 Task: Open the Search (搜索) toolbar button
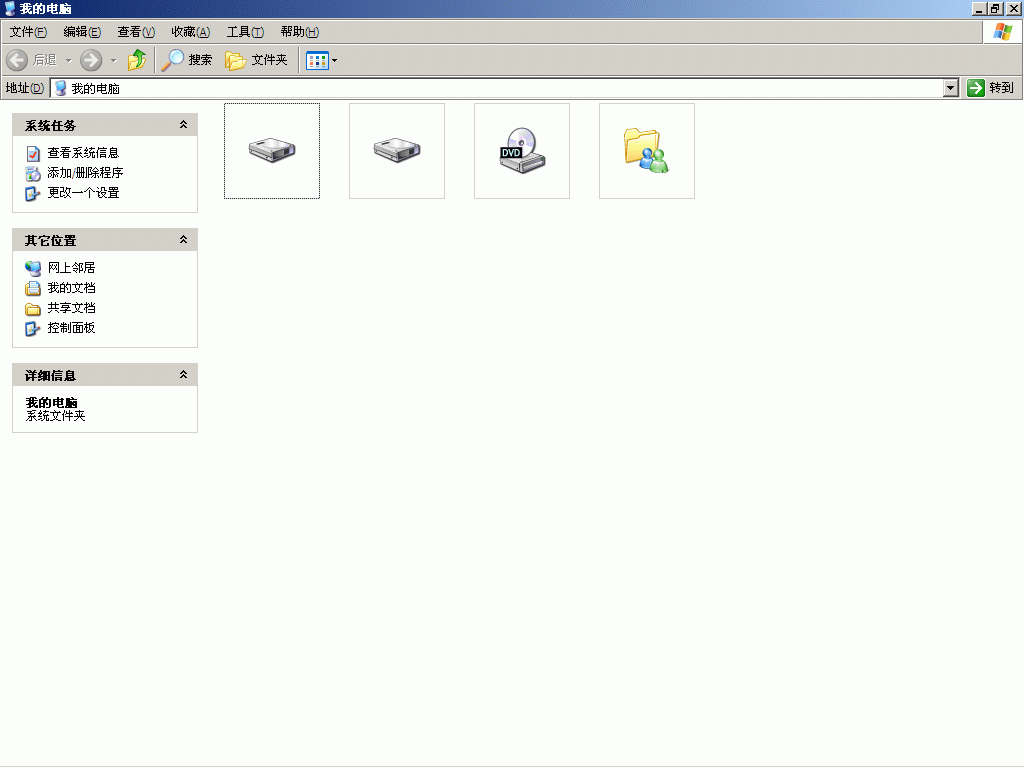point(187,60)
